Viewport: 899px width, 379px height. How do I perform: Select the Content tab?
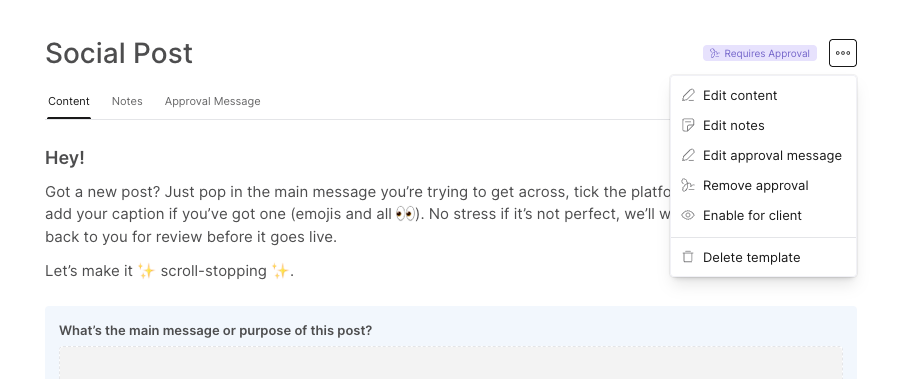pyautogui.click(x=69, y=101)
